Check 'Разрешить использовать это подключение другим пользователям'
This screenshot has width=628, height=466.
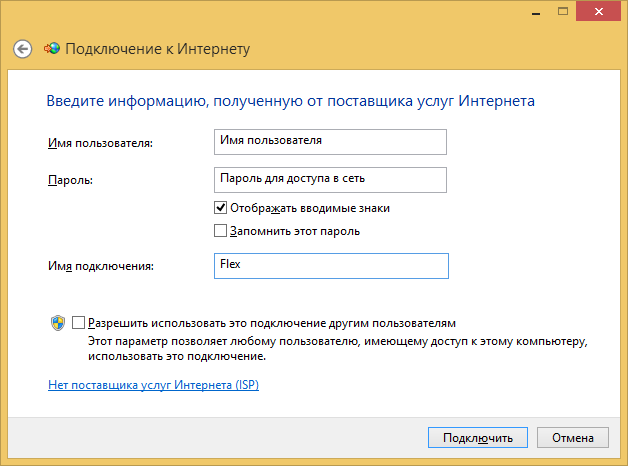[78, 323]
